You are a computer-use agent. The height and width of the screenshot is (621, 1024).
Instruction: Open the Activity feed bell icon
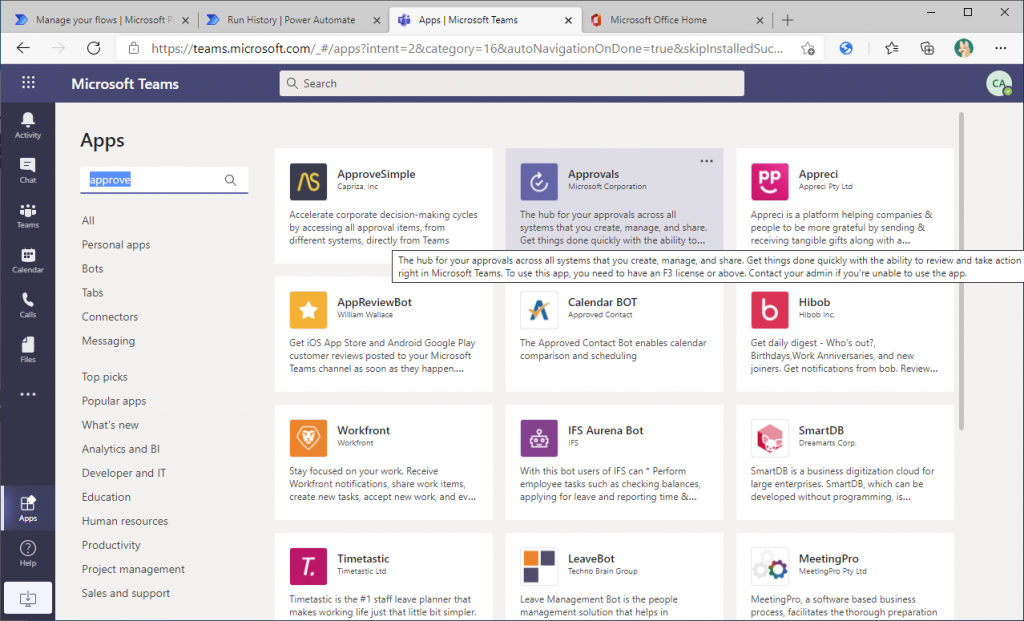[x=27, y=124]
